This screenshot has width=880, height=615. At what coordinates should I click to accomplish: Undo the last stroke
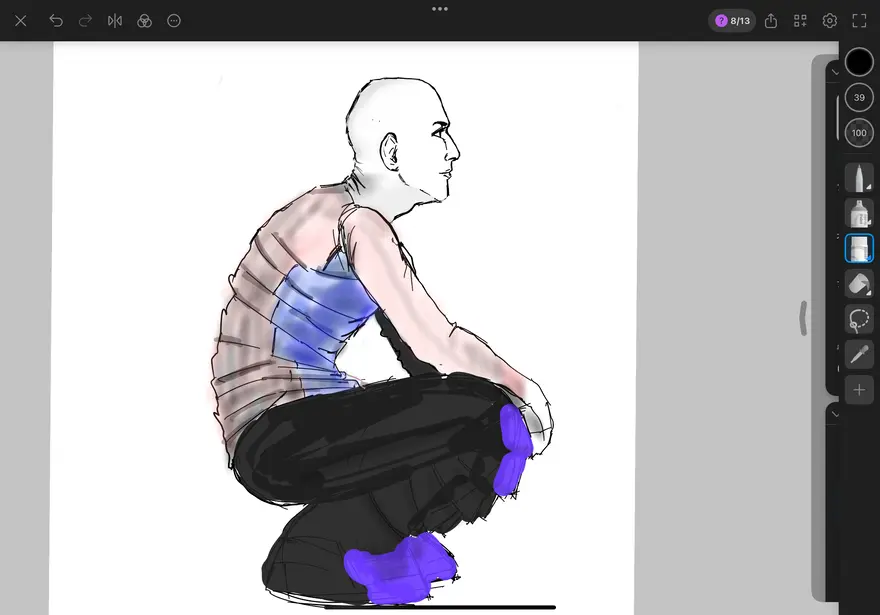pos(56,21)
